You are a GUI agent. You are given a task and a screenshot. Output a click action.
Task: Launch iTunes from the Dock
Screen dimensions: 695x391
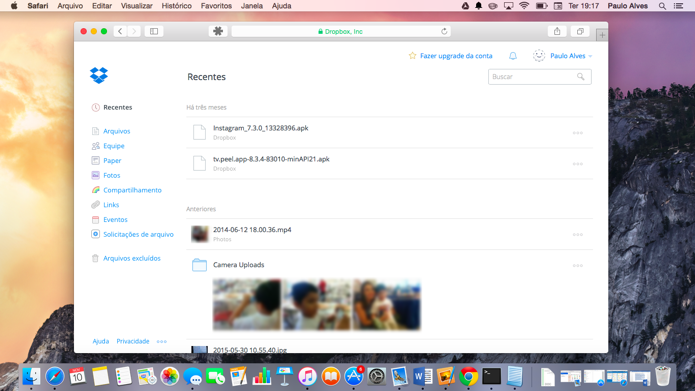307,377
